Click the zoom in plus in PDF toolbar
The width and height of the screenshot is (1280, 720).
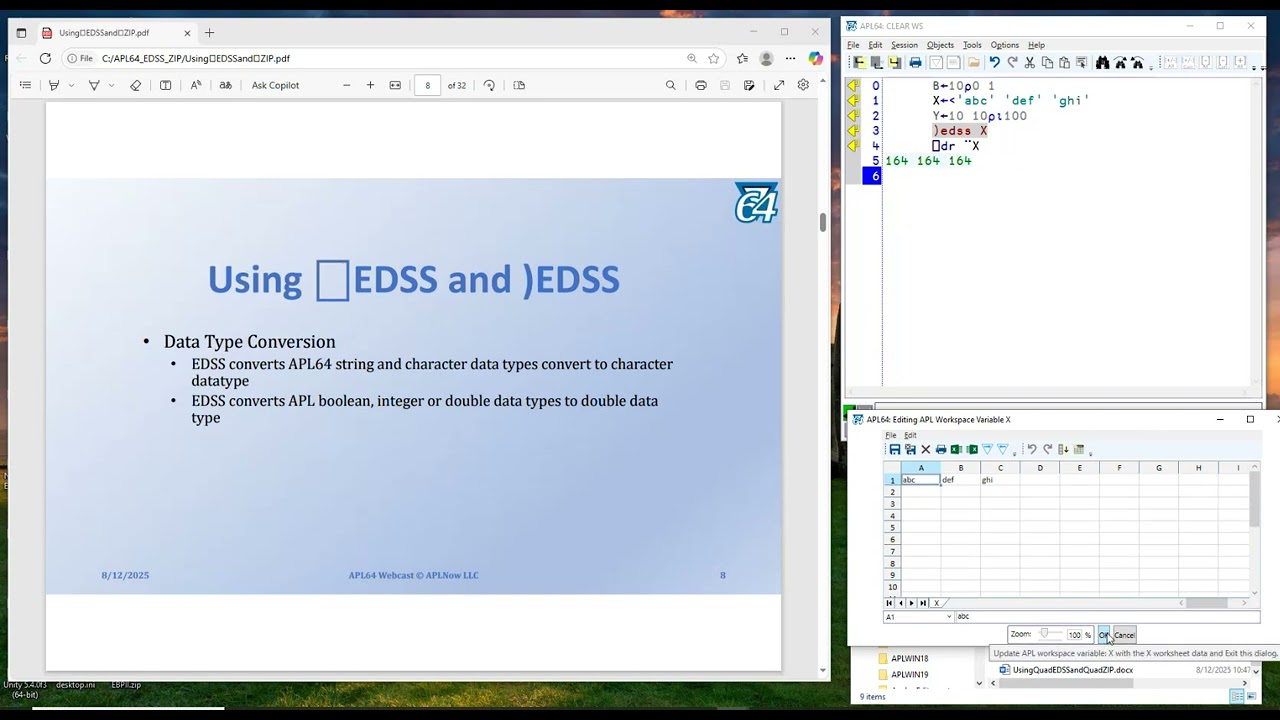pyautogui.click(x=370, y=85)
